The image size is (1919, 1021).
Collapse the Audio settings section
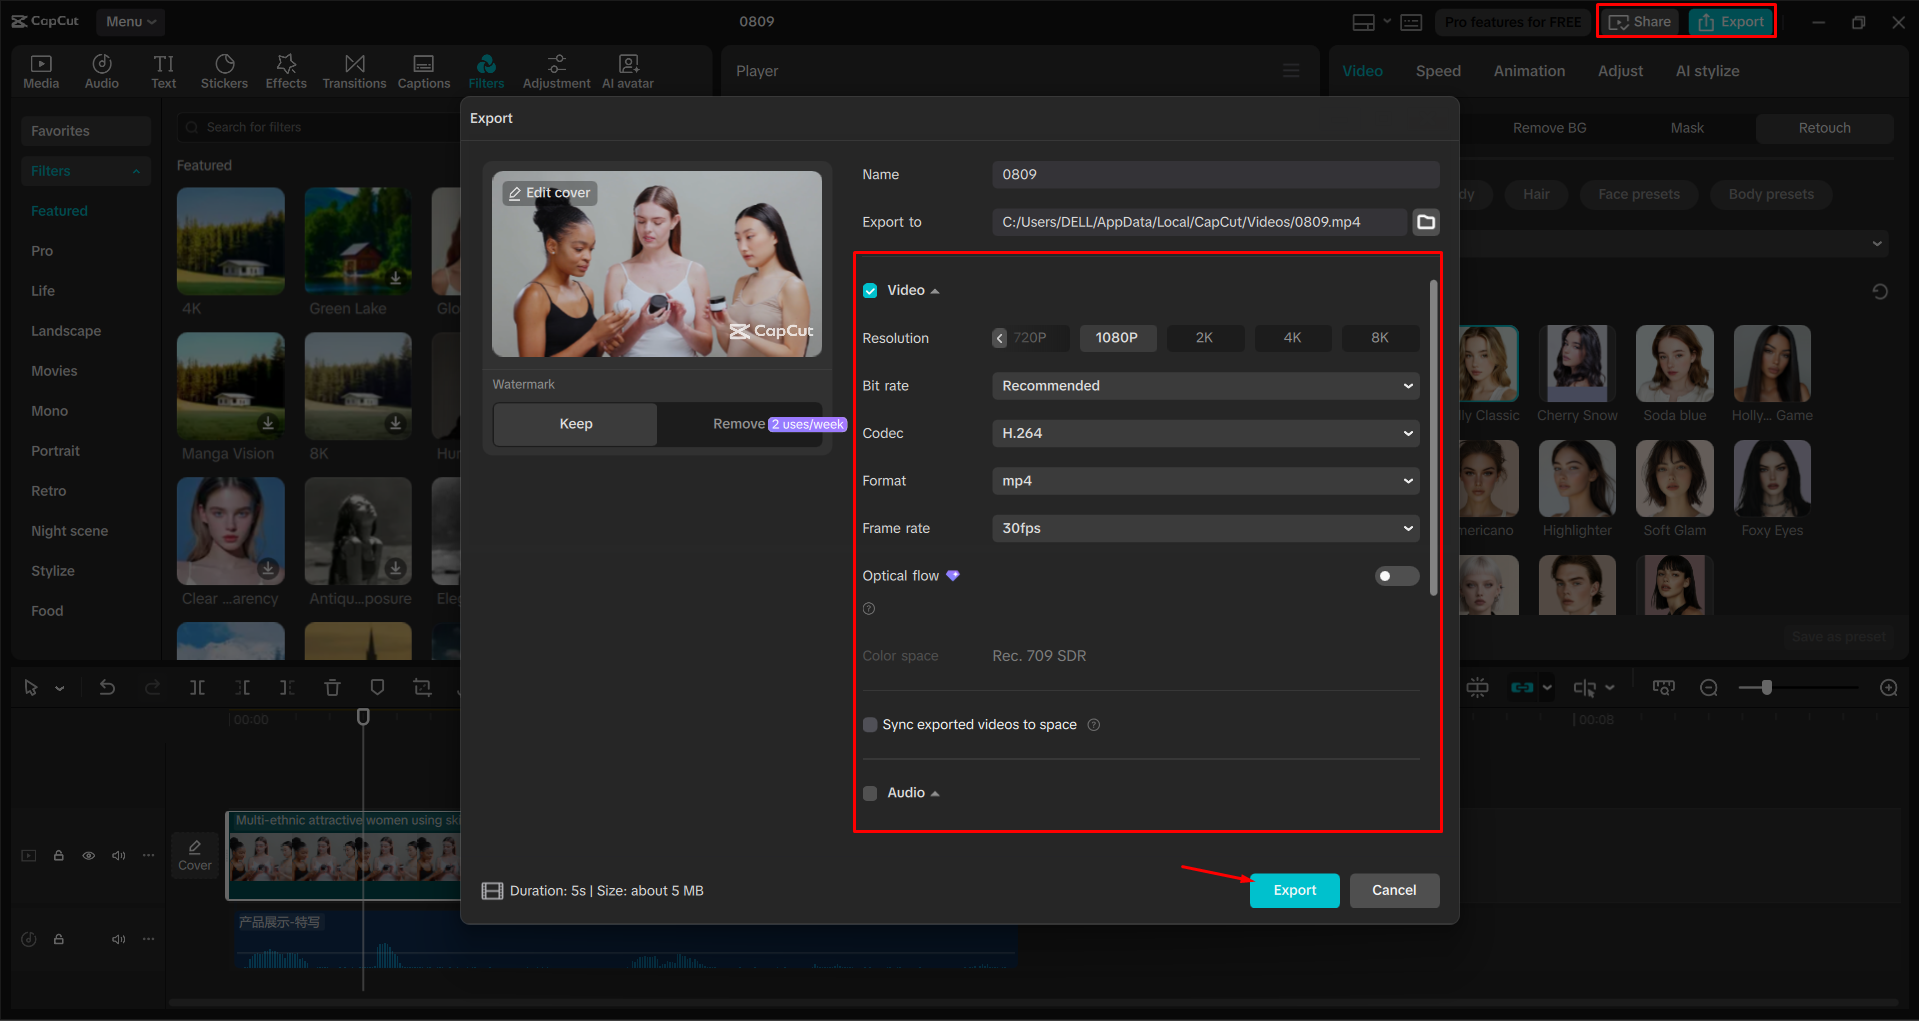coord(936,792)
